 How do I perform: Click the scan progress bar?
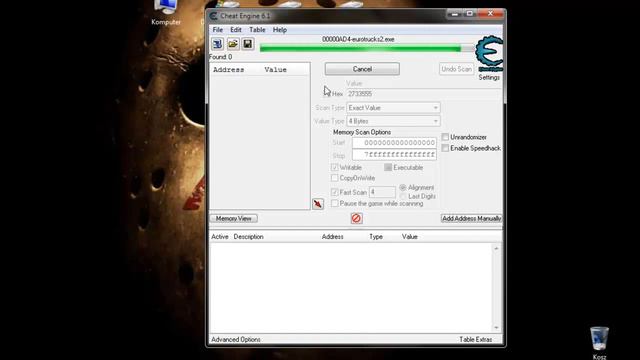(x=367, y=49)
